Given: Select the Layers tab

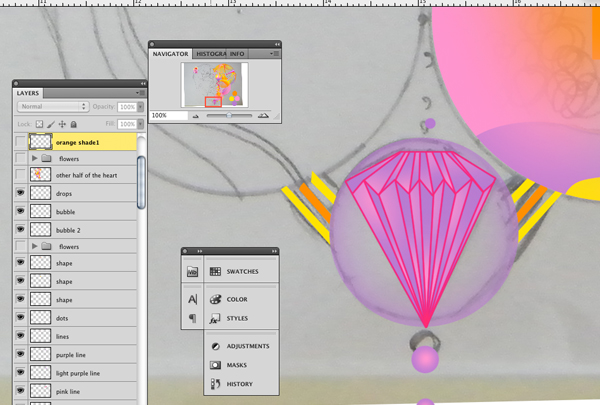Looking at the screenshot, I should pyautogui.click(x=28, y=93).
